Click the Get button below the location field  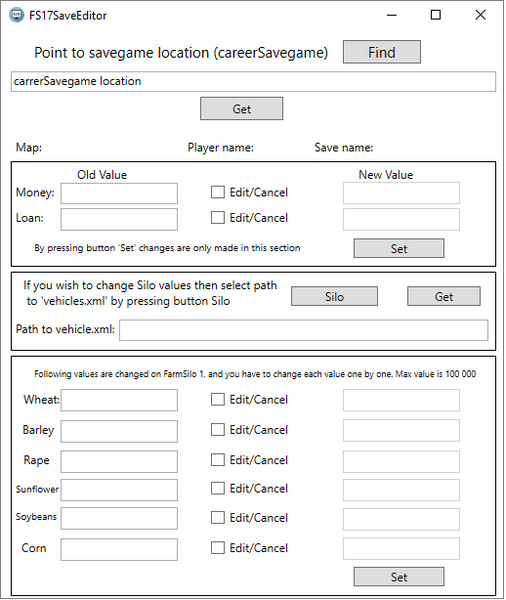[x=242, y=109]
